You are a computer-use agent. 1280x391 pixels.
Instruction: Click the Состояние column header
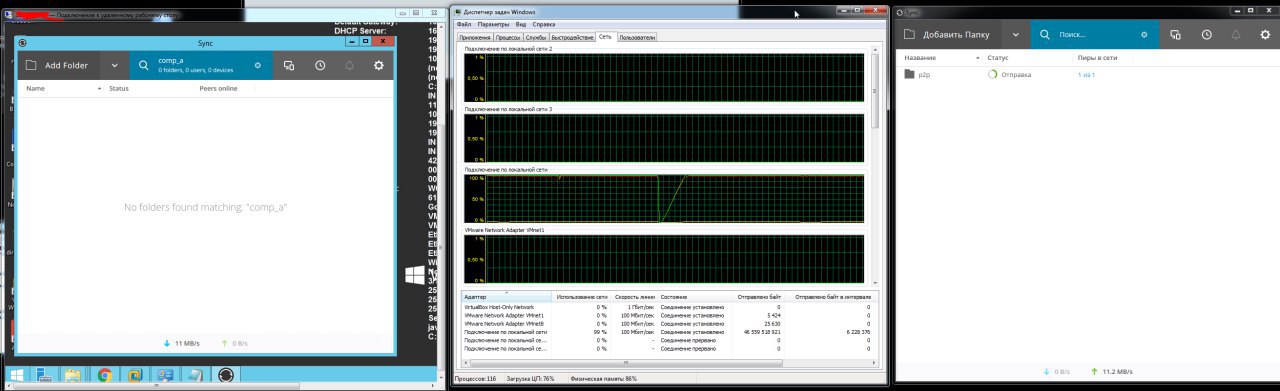coord(694,297)
